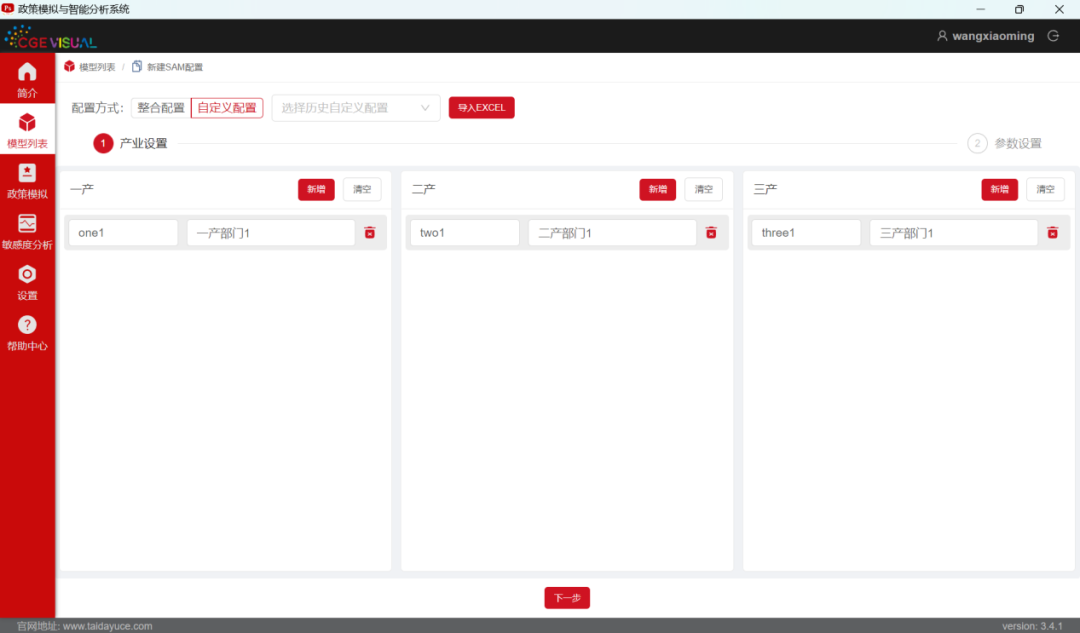Image resolution: width=1080 pixels, height=633 pixels.
Task: Click 清空 in the 二产 panel
Action: [x=704, y=189]
